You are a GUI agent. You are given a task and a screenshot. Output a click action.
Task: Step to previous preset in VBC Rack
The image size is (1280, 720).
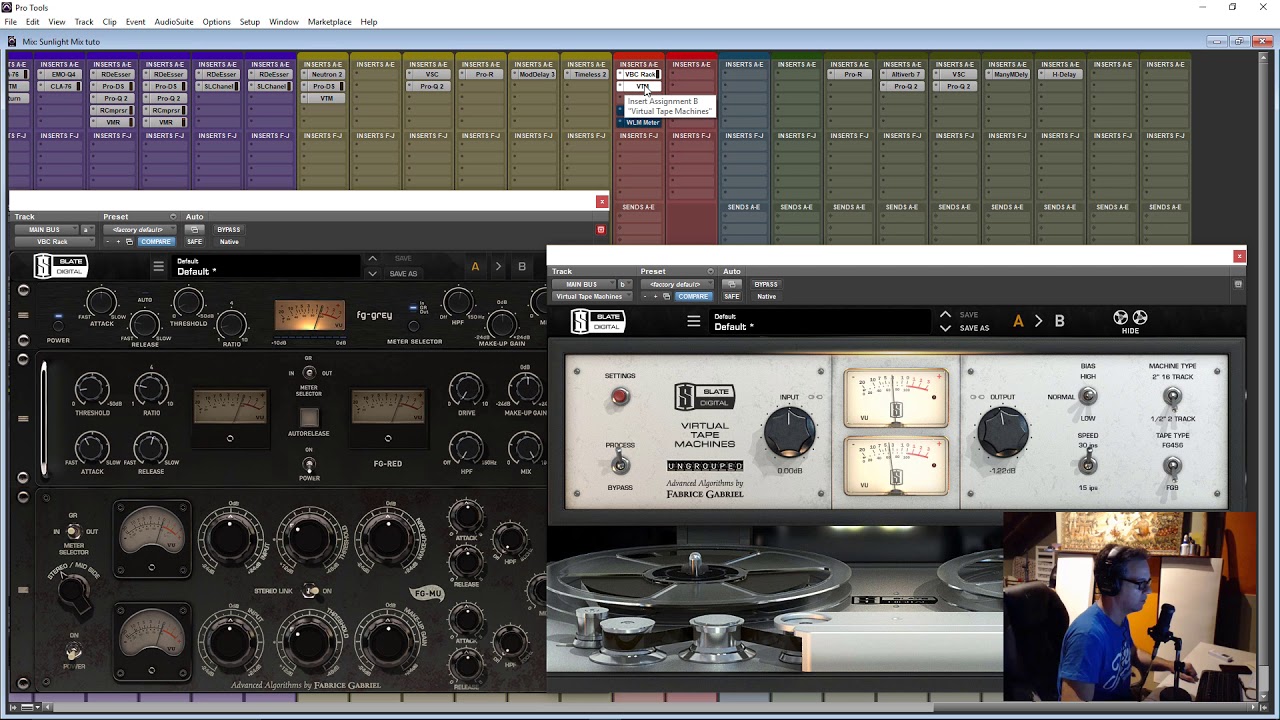372,259
